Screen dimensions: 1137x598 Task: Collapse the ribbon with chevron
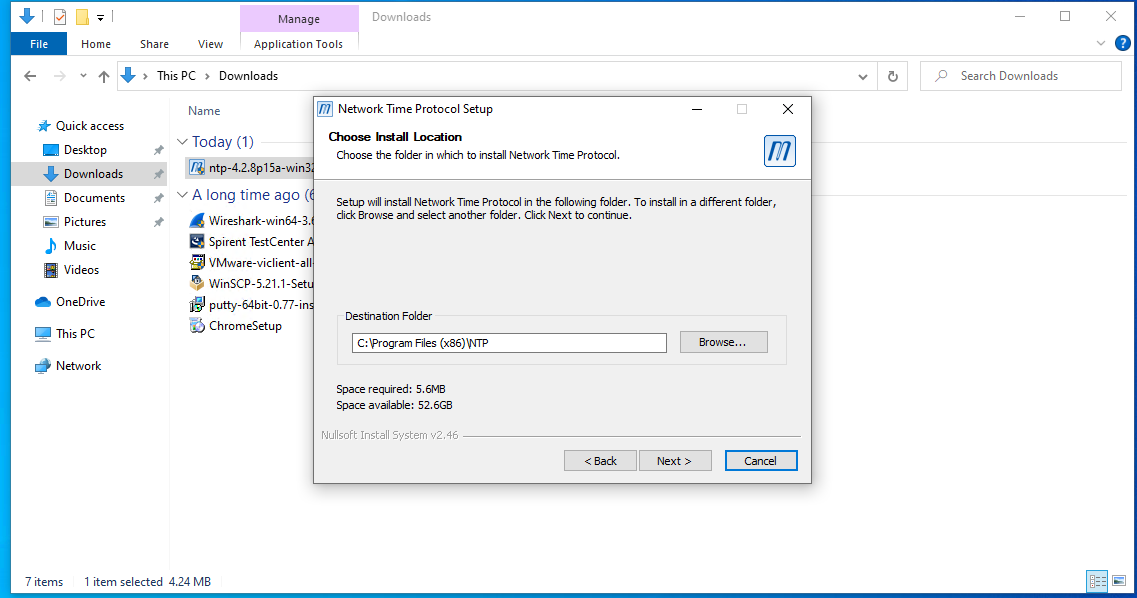(1101, 43)
